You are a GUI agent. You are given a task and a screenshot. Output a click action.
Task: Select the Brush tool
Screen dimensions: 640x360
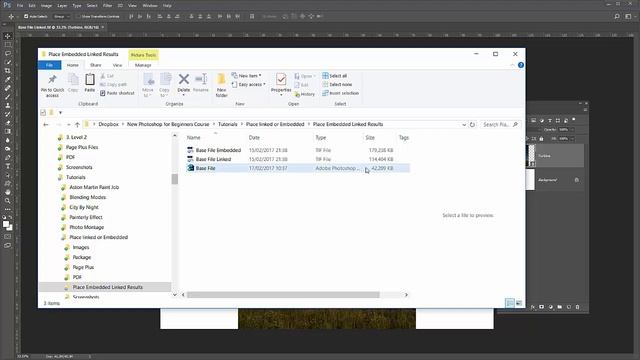pyautogui.click(x=7, y=97)
